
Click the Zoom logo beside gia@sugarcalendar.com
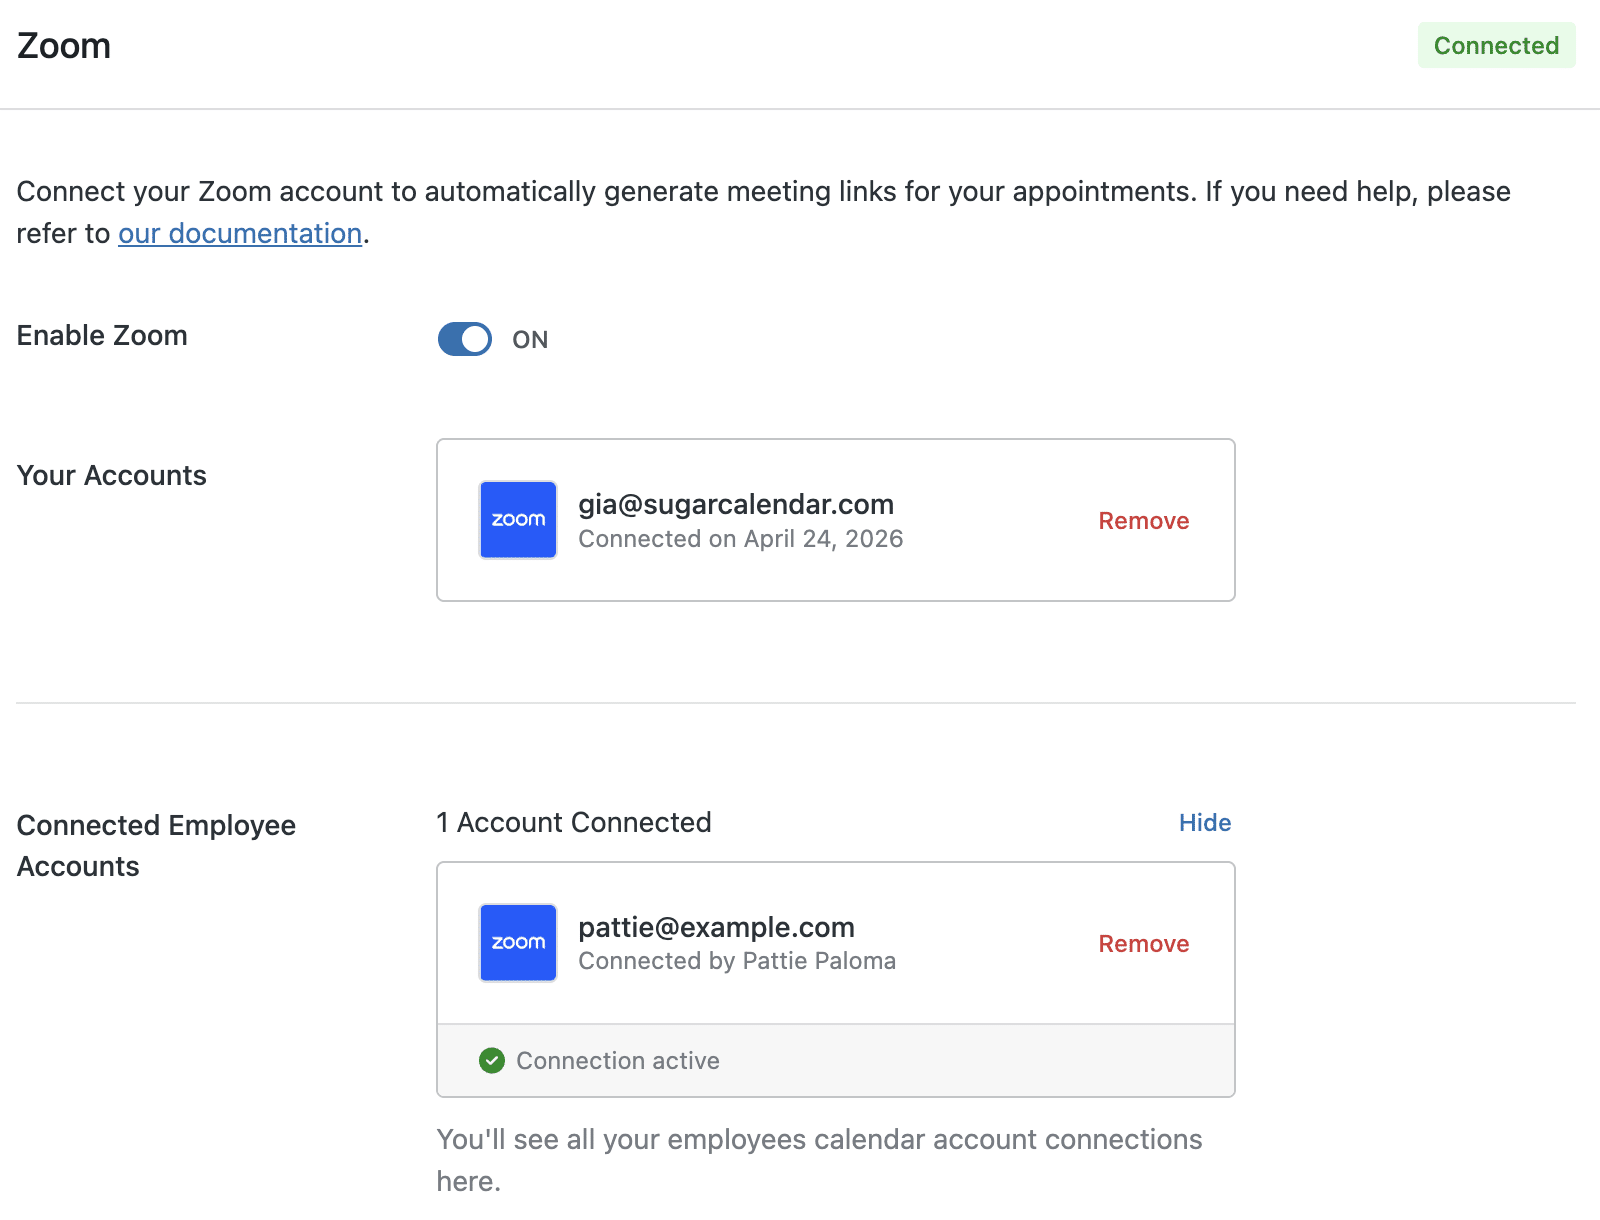(x=518, y=520)
